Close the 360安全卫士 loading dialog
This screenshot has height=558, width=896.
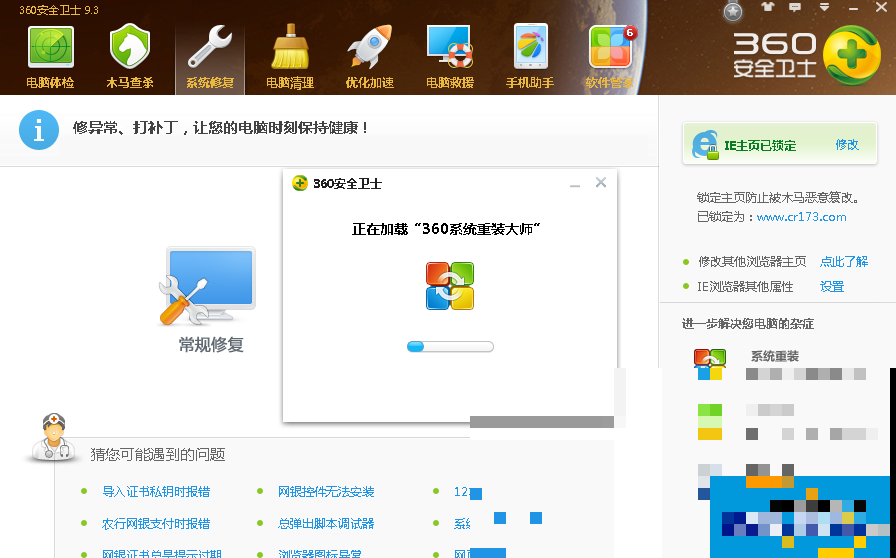point(601,182)
